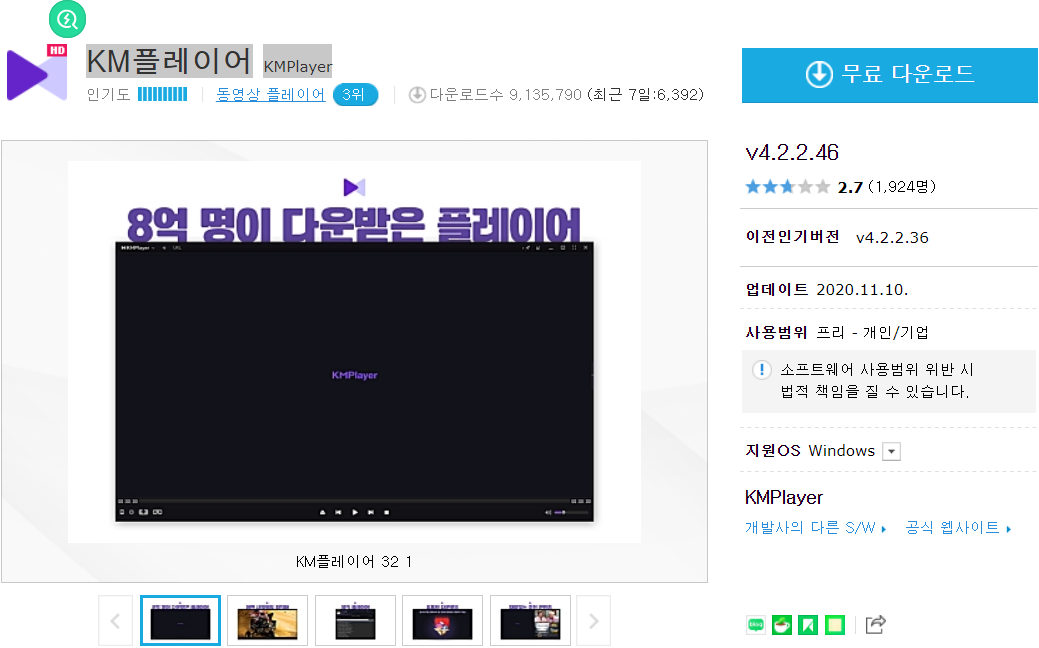
Task: Click version text v4.2.2.46
Action: [792, 152]
